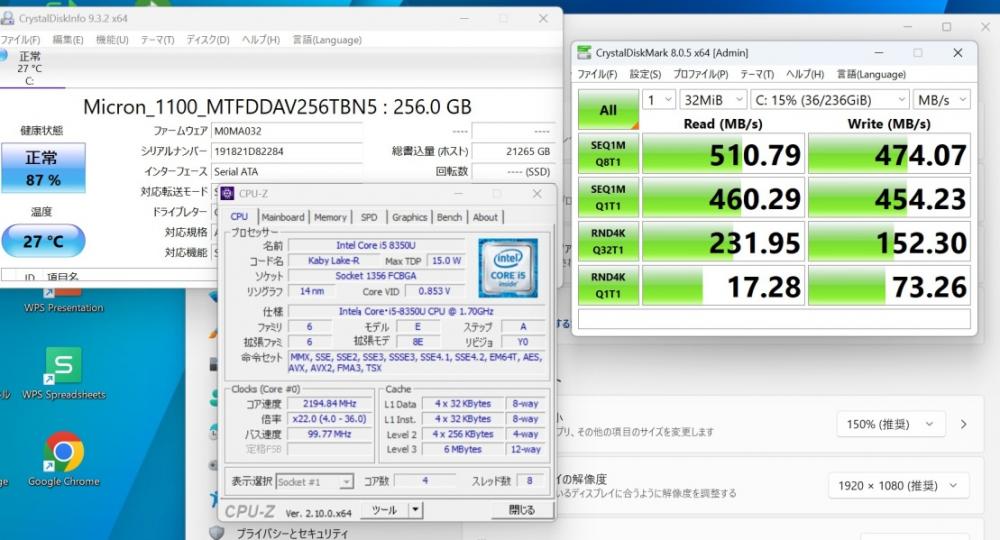The width and height of the screenshot is (1000, 540).
Task: Open WPS Presentation desktop shortcut
Action: click(x=63, y=301)
